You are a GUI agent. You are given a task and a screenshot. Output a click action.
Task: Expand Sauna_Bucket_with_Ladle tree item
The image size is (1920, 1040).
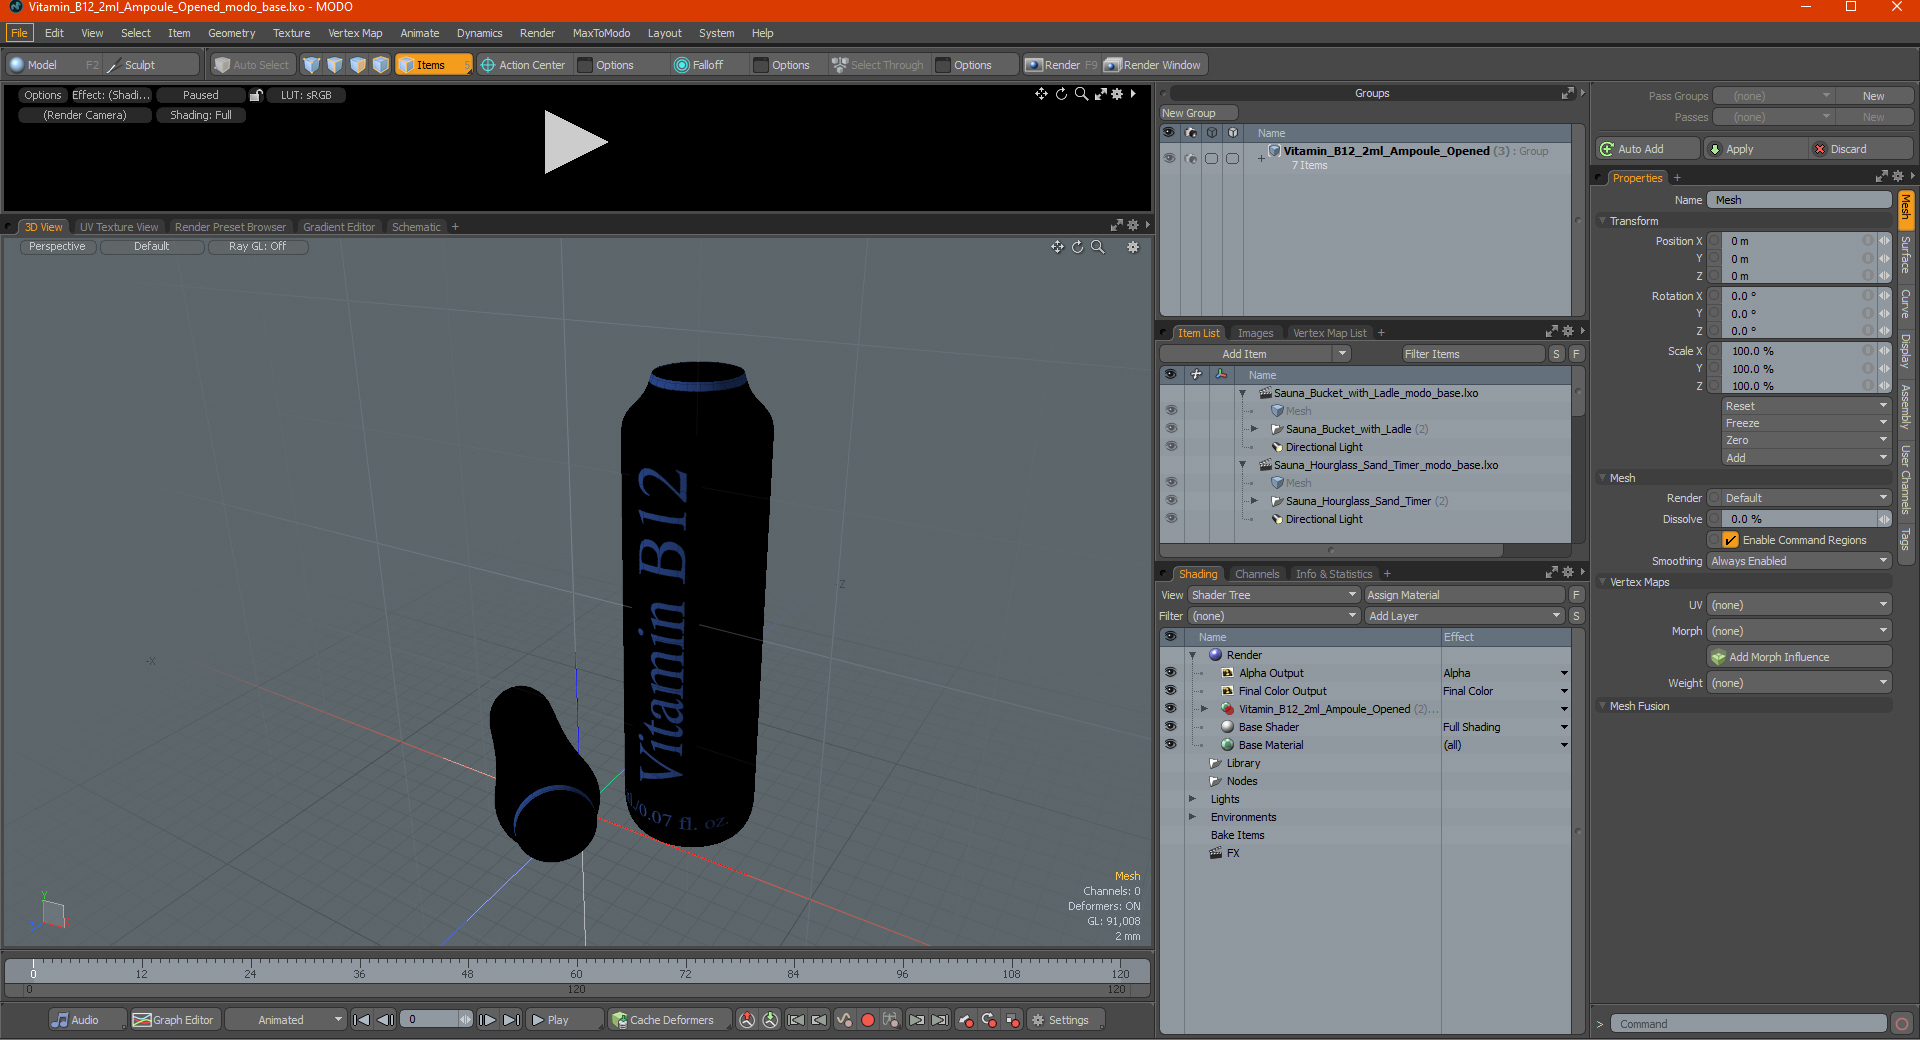(1254, 429)
